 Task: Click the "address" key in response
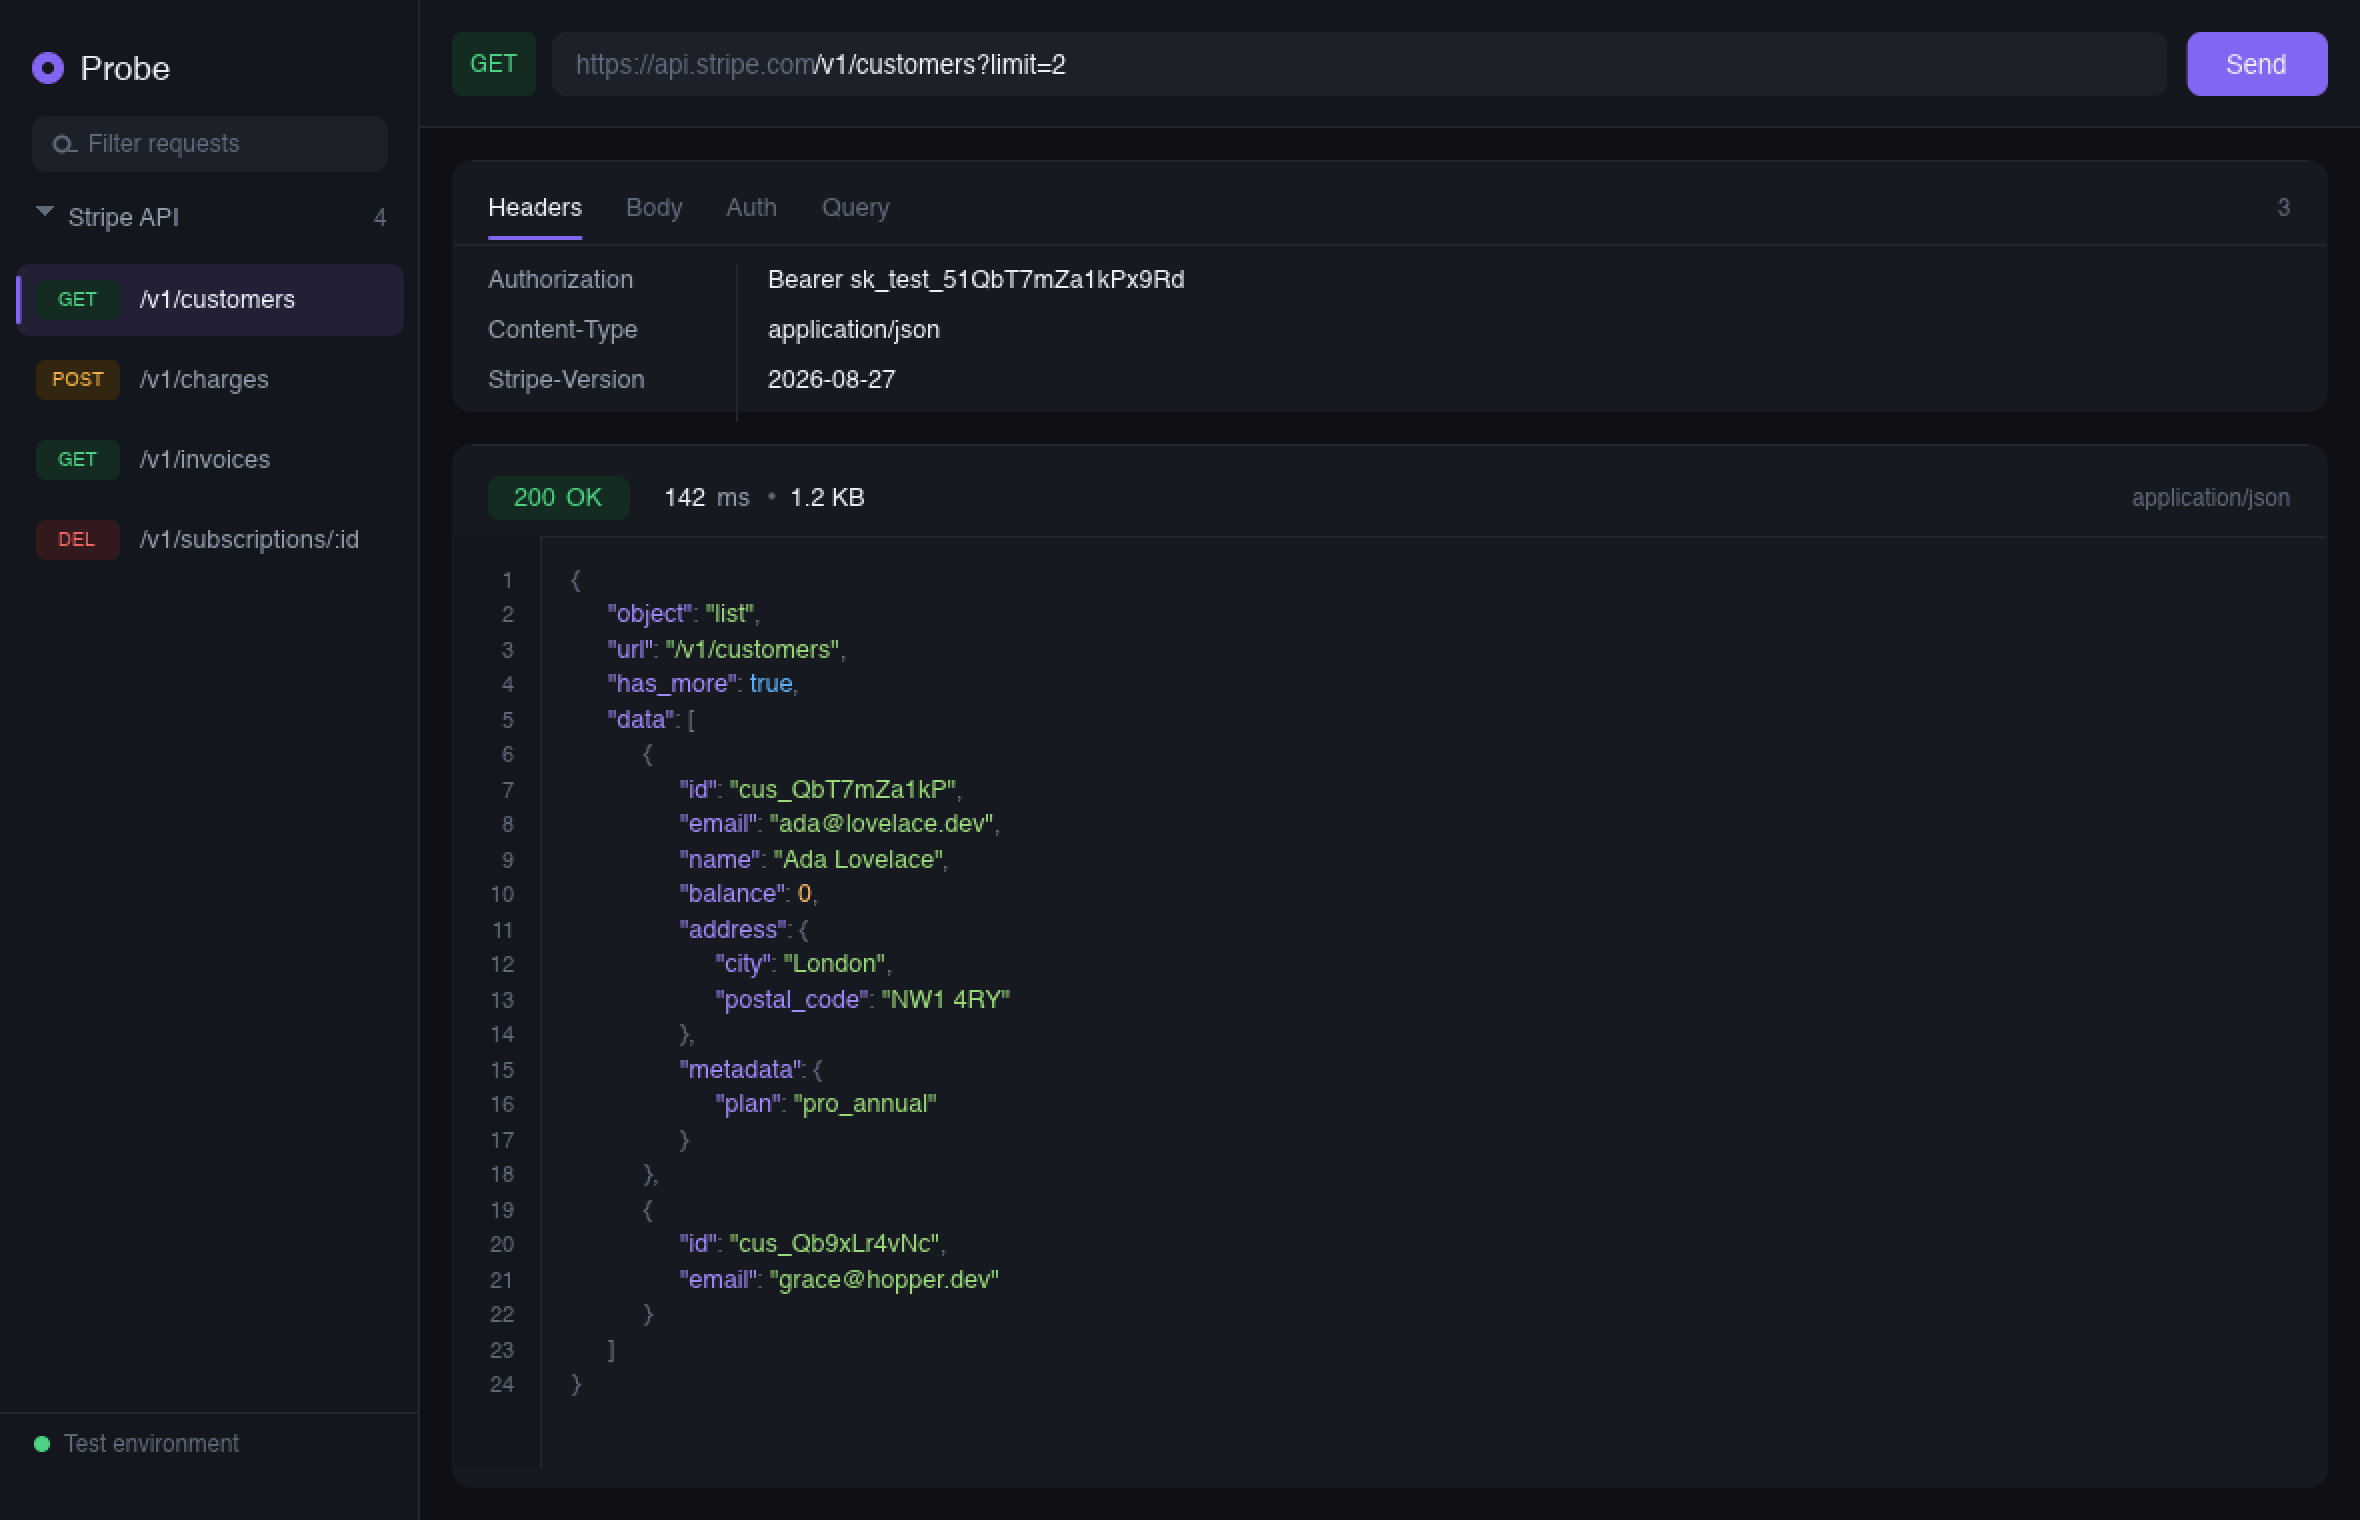point(733,929)
